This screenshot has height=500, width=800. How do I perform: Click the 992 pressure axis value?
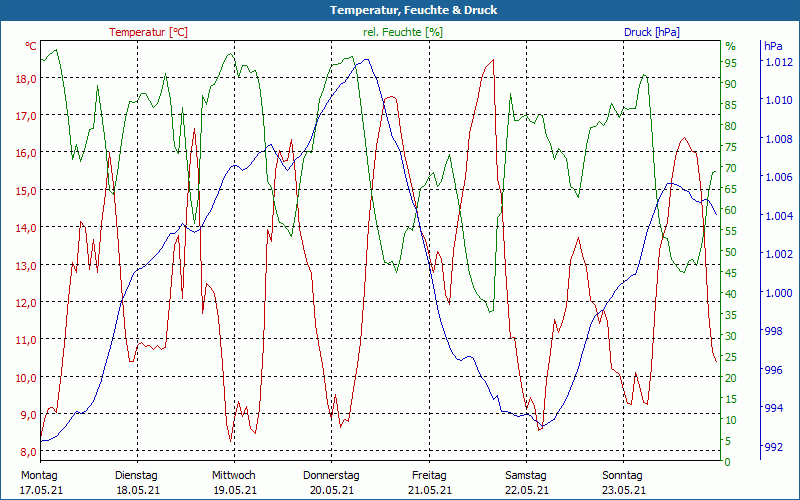click(772, 447)
